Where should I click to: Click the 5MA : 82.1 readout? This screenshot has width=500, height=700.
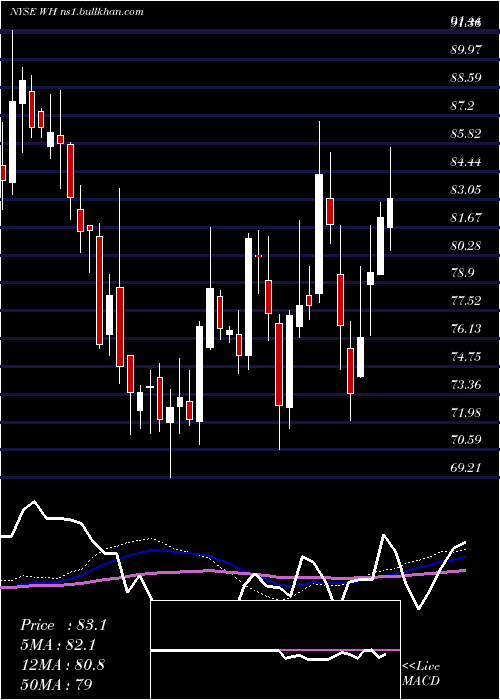58,645
